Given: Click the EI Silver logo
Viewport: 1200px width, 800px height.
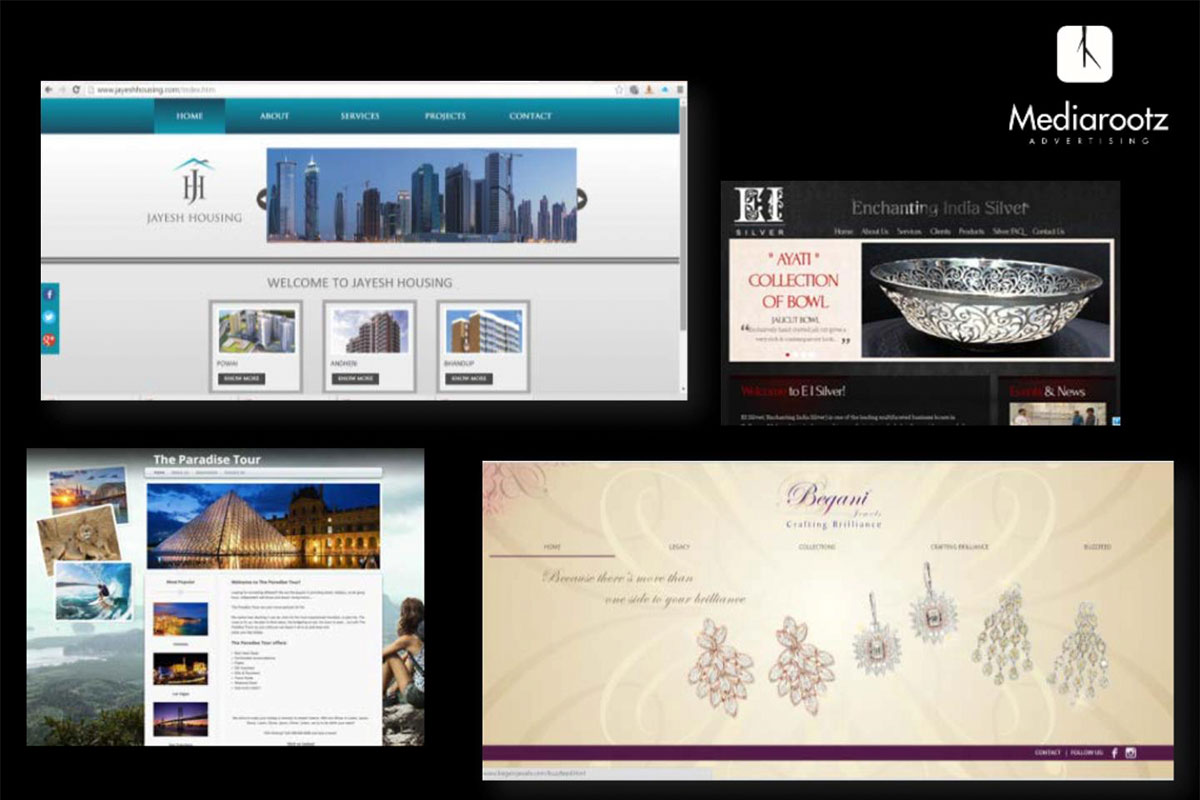Looking at the screenshot, I should (x=758, y=209).
